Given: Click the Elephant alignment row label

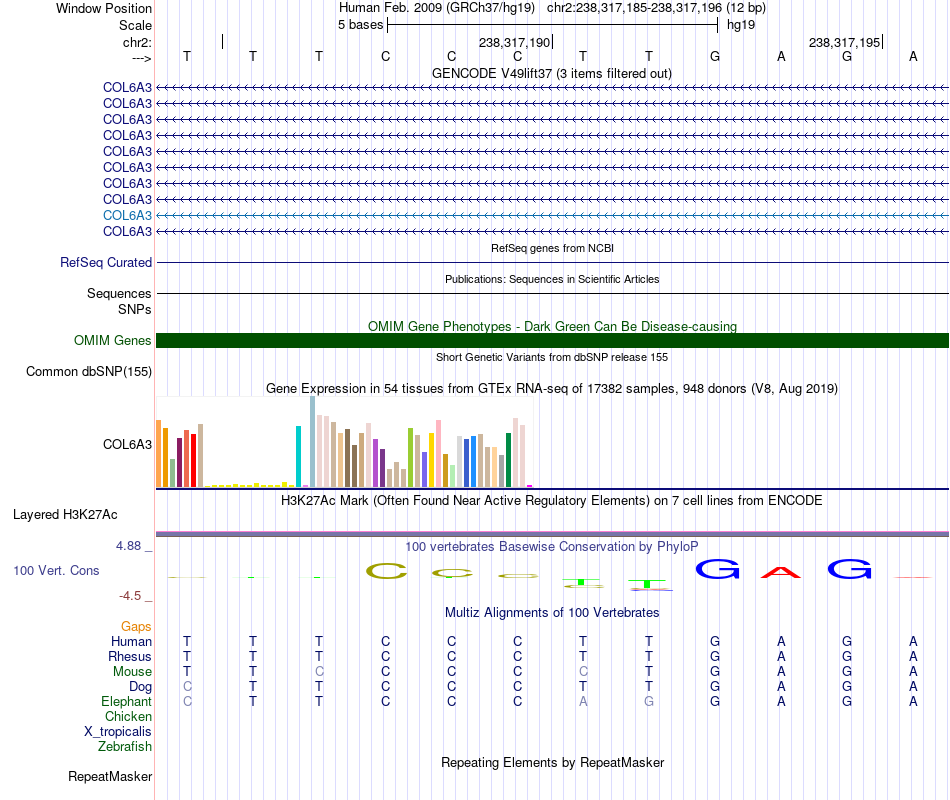Looking at the screenshot, I should tap(126, 701).
